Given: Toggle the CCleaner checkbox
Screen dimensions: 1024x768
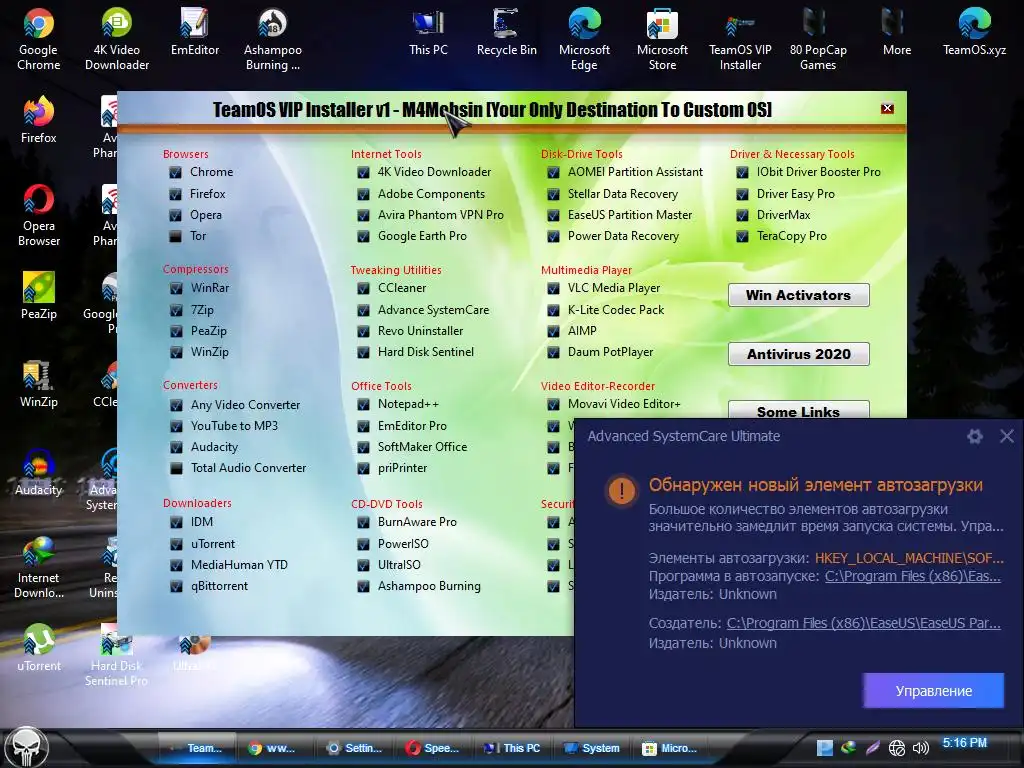Looking at the screenshot, I should 363,288.
